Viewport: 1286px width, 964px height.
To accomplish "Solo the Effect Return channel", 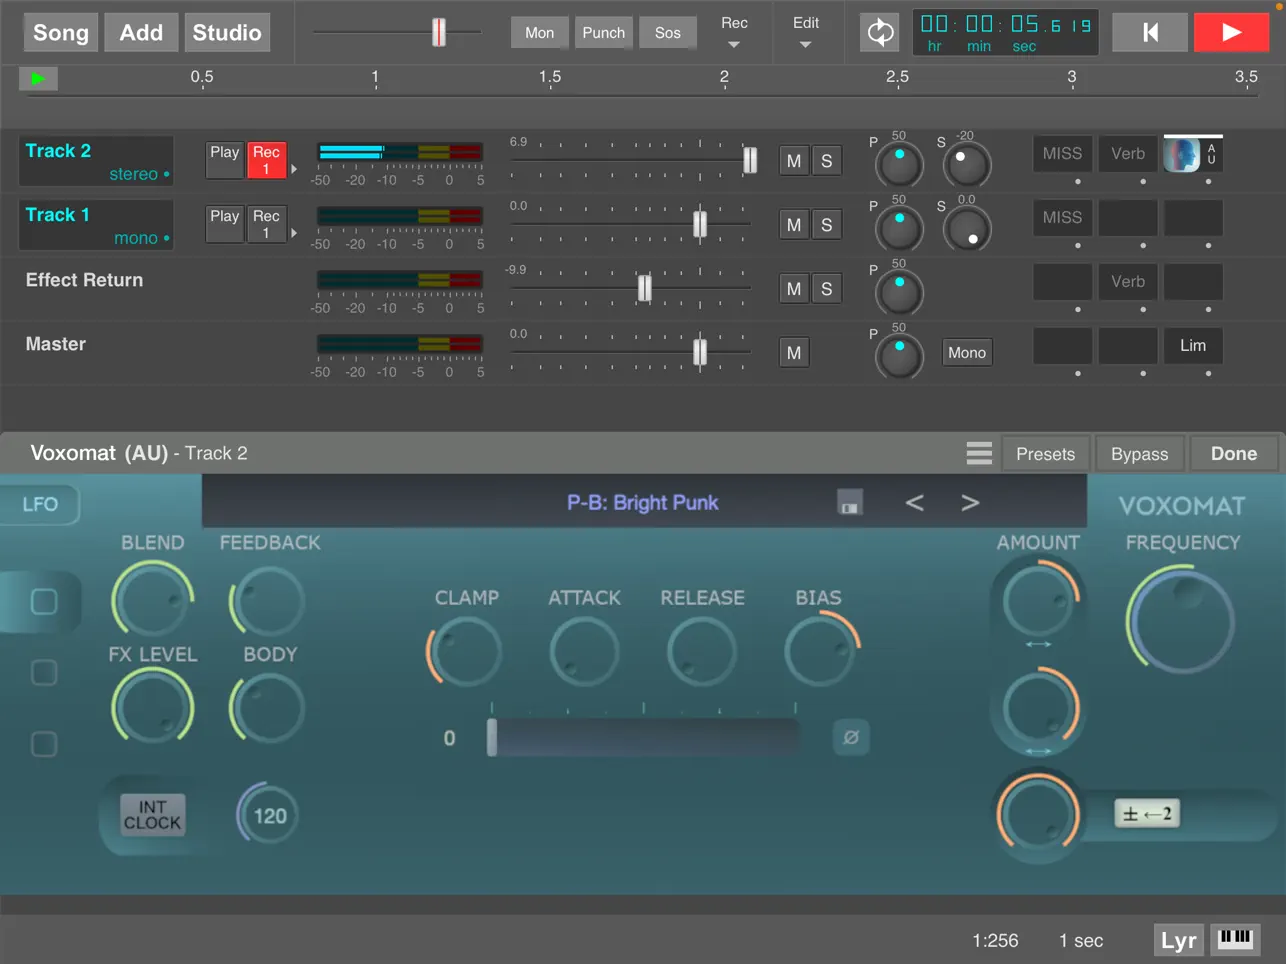I will (x=826, y=289).
